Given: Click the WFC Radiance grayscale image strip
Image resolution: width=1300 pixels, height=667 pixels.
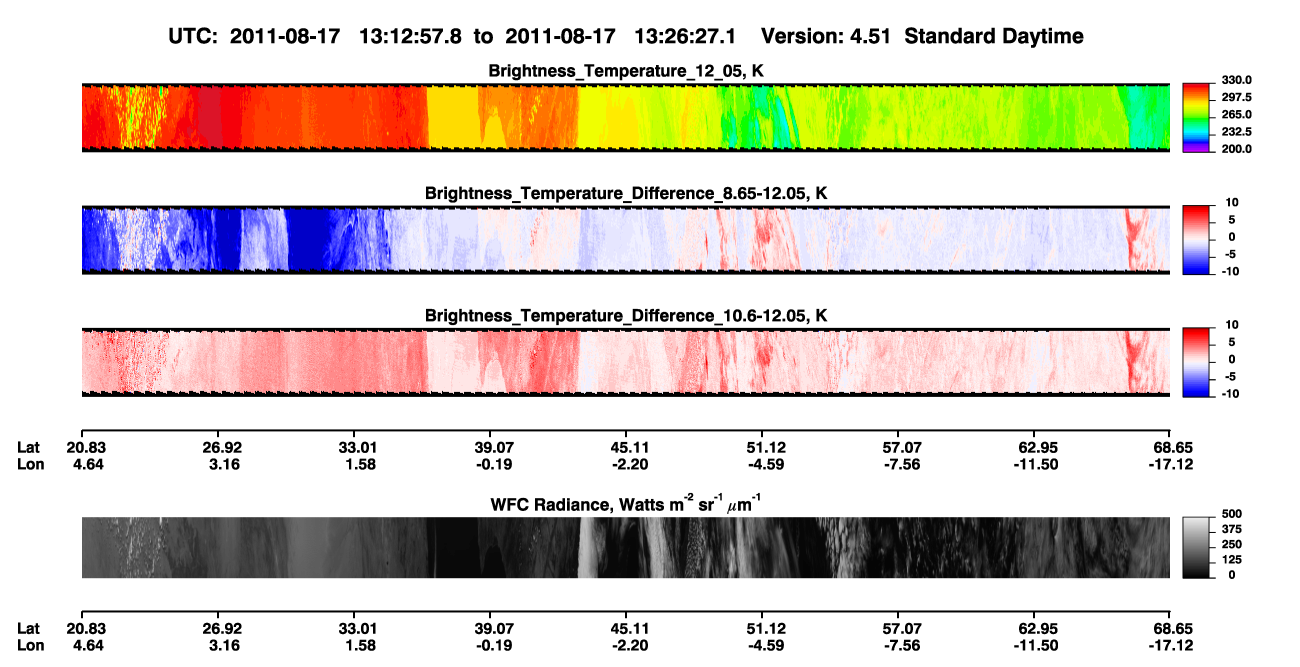Looking at the screenshot, I should (626, 548).
